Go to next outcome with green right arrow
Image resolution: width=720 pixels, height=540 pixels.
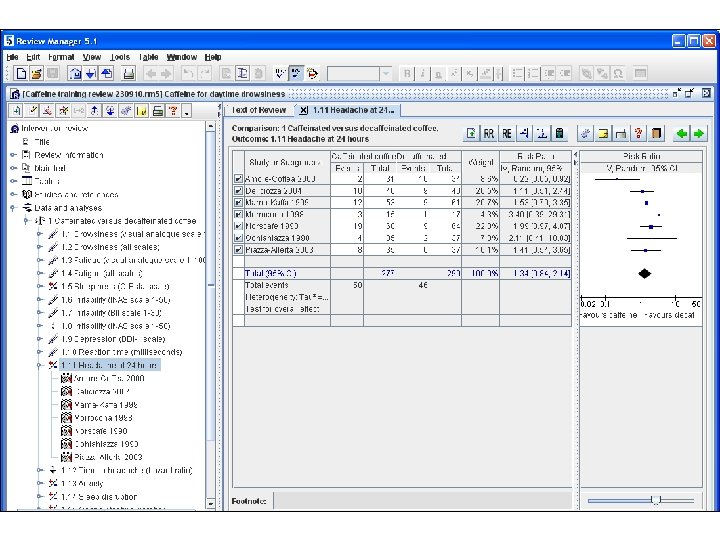coord(699,134)
